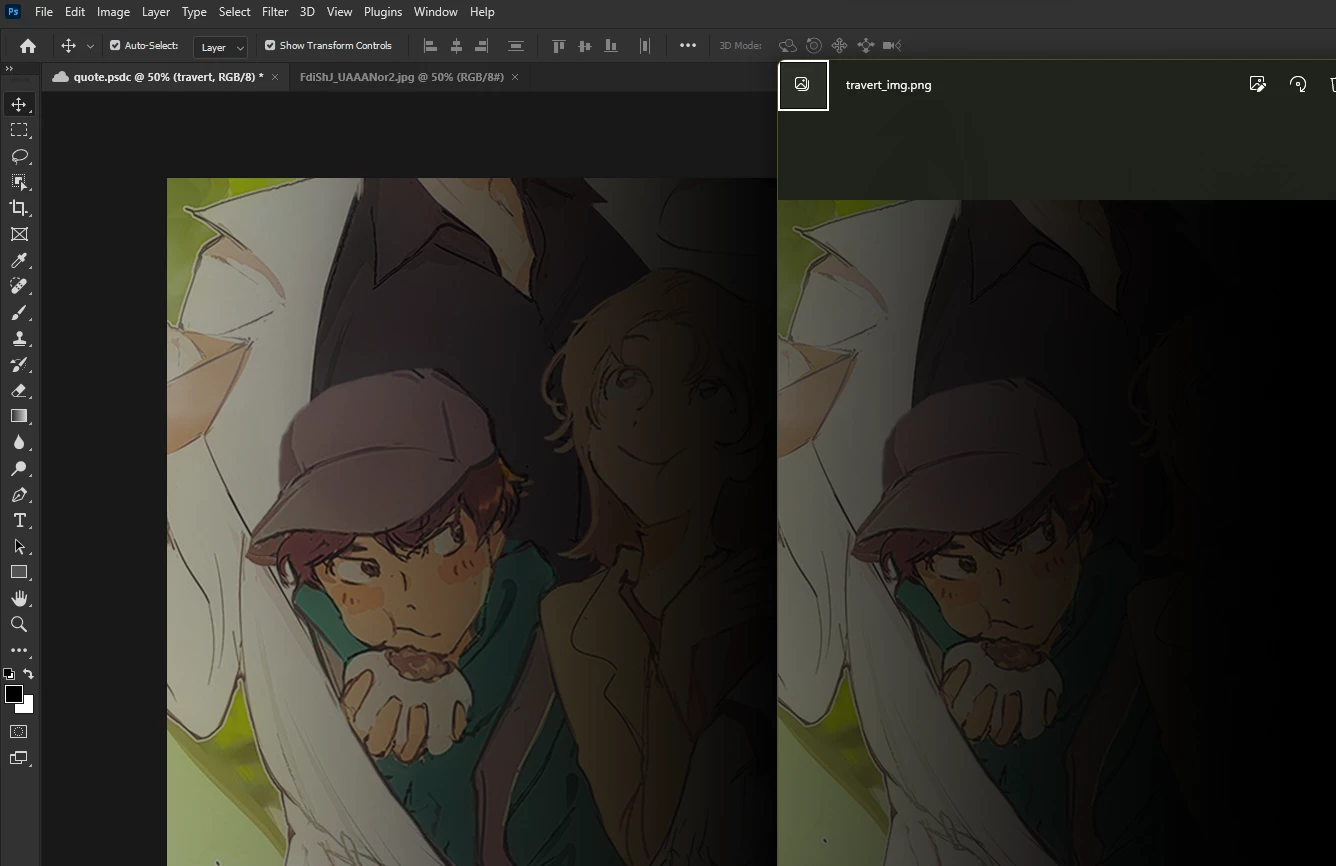
Task: Select the Dodge tool
Action: [19, 468]
